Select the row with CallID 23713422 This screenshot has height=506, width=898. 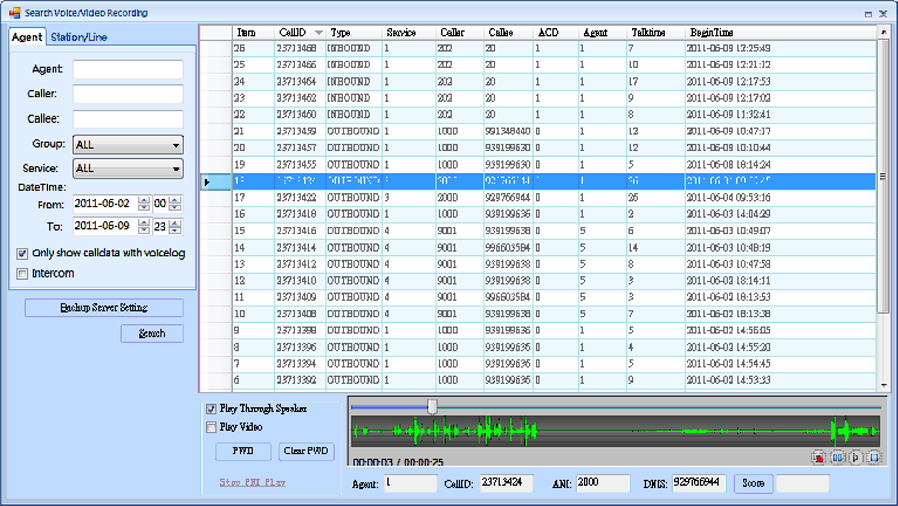click(x=538, y=197)
